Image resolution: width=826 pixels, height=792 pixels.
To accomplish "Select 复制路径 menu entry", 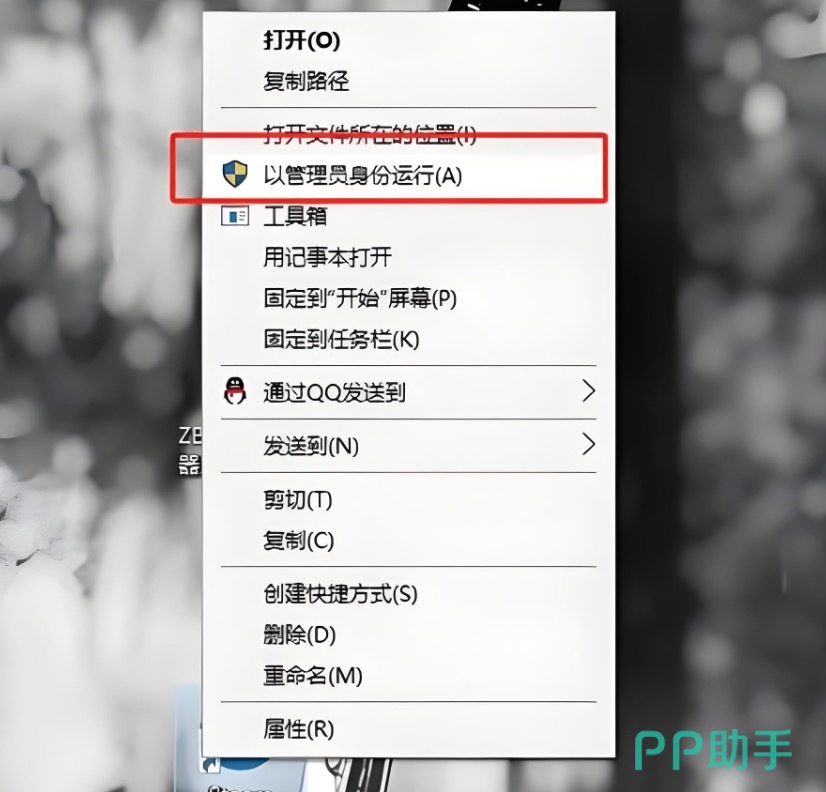I will point(306,81).
